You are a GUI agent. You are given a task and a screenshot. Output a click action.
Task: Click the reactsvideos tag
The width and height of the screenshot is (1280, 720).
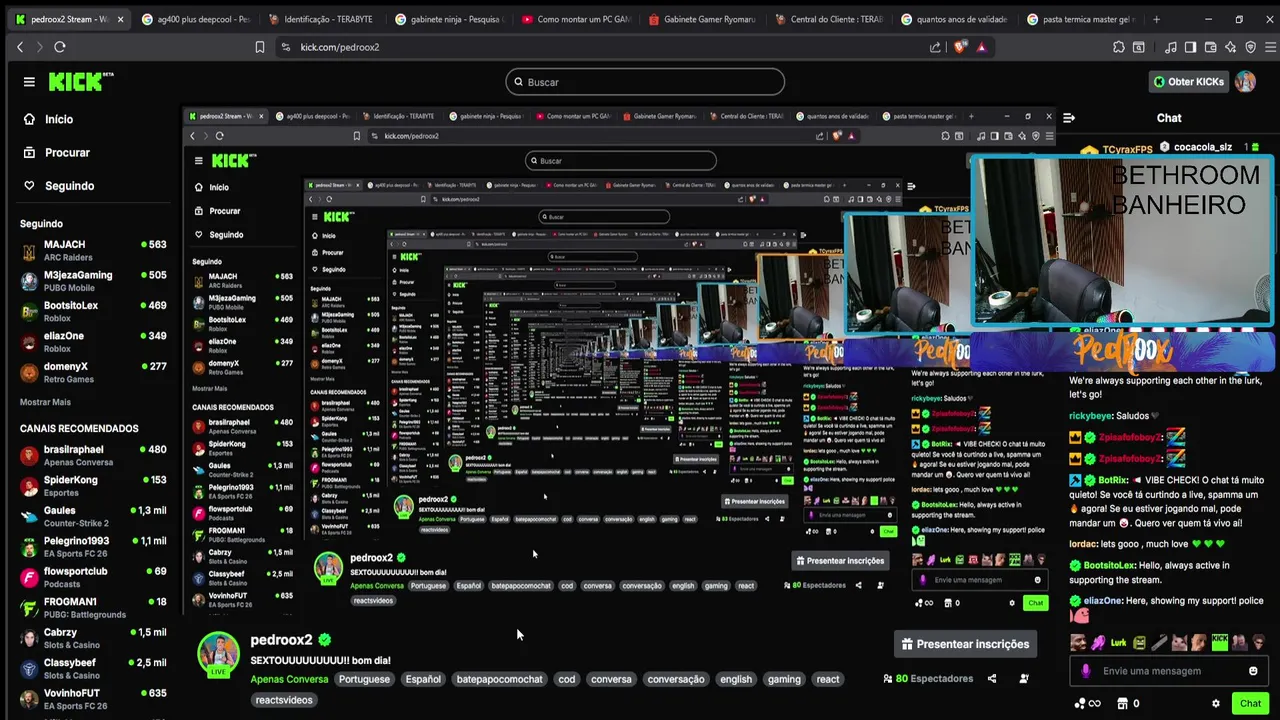(x=284, y=700)
